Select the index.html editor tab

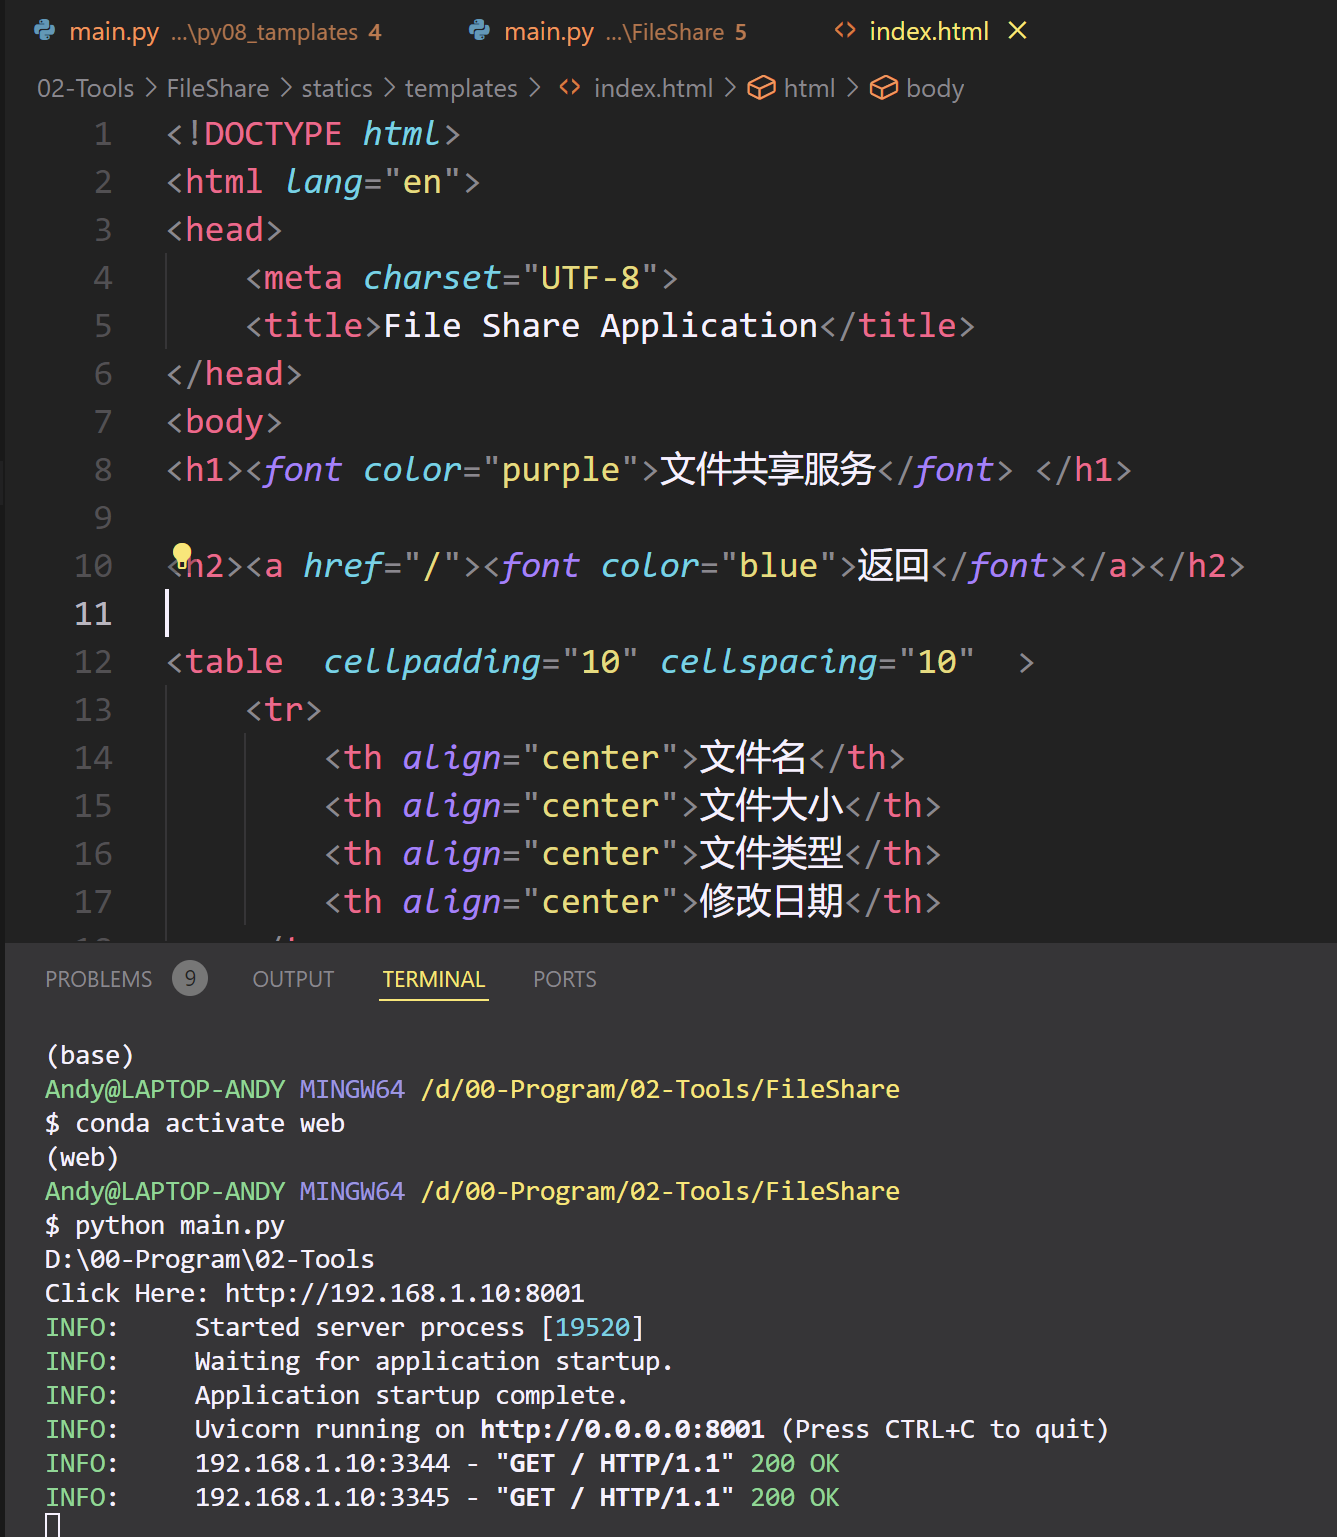(x=929, y=32)
